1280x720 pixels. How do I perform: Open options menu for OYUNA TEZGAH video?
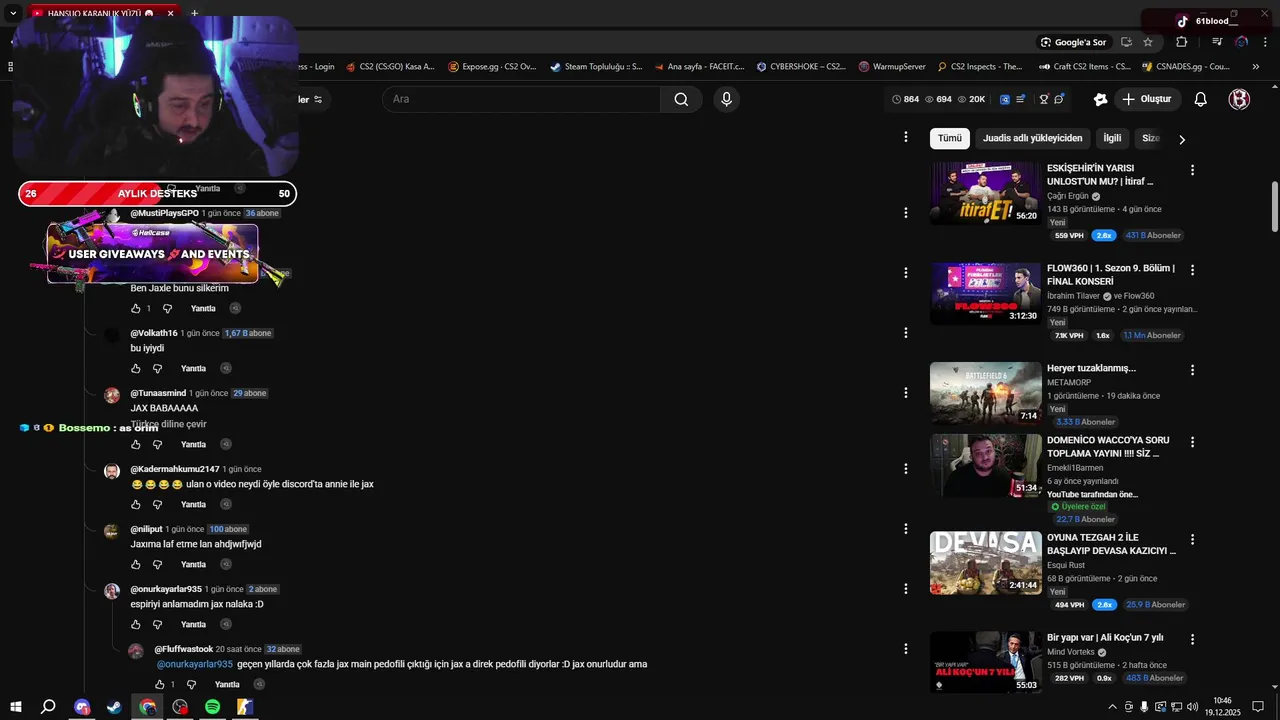click(x=1192, y=539)
